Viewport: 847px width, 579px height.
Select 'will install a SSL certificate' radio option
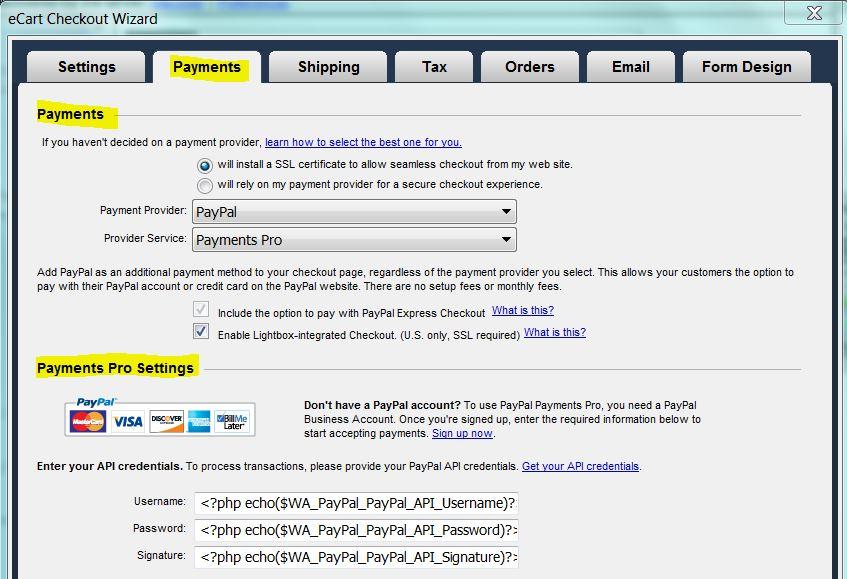[x=205, y=165]
